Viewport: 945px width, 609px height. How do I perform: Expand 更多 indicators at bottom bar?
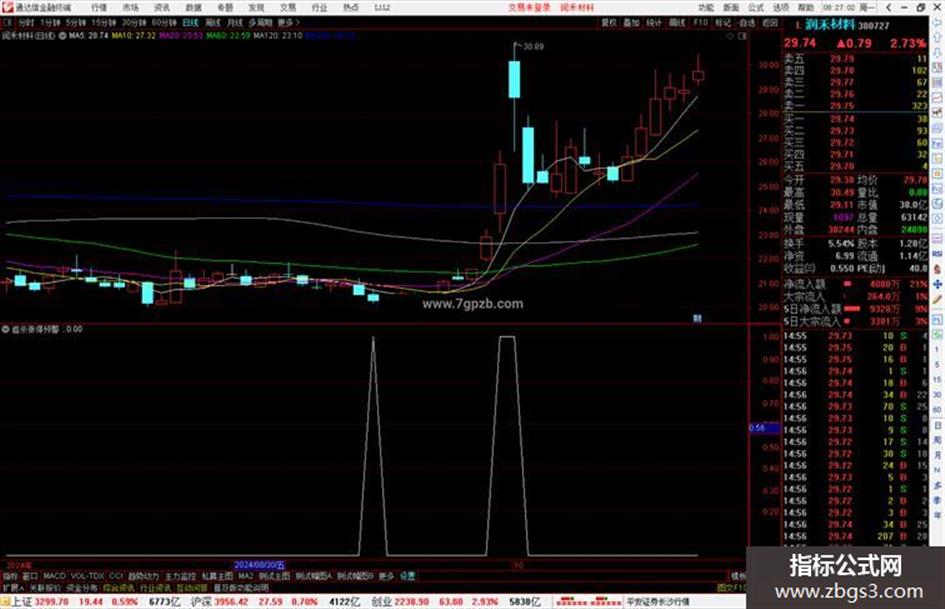click(386, 576)
